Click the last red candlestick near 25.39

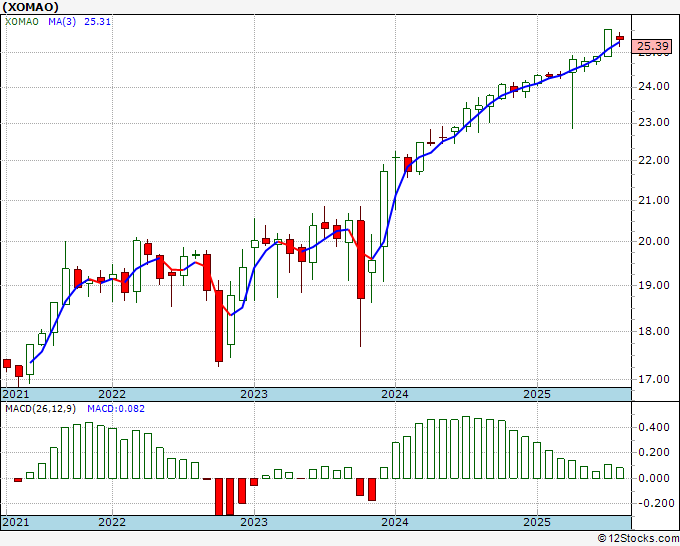[x=620, y=39]
